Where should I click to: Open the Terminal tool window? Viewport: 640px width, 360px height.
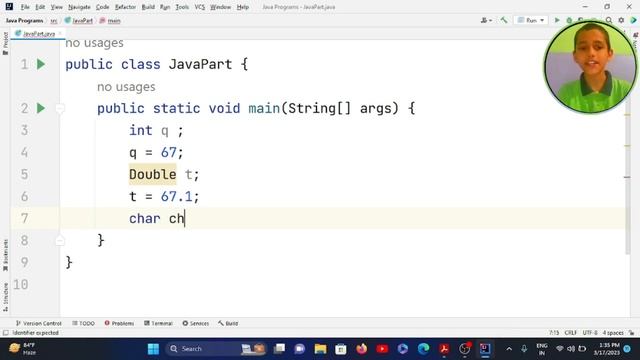coord(158,323)
